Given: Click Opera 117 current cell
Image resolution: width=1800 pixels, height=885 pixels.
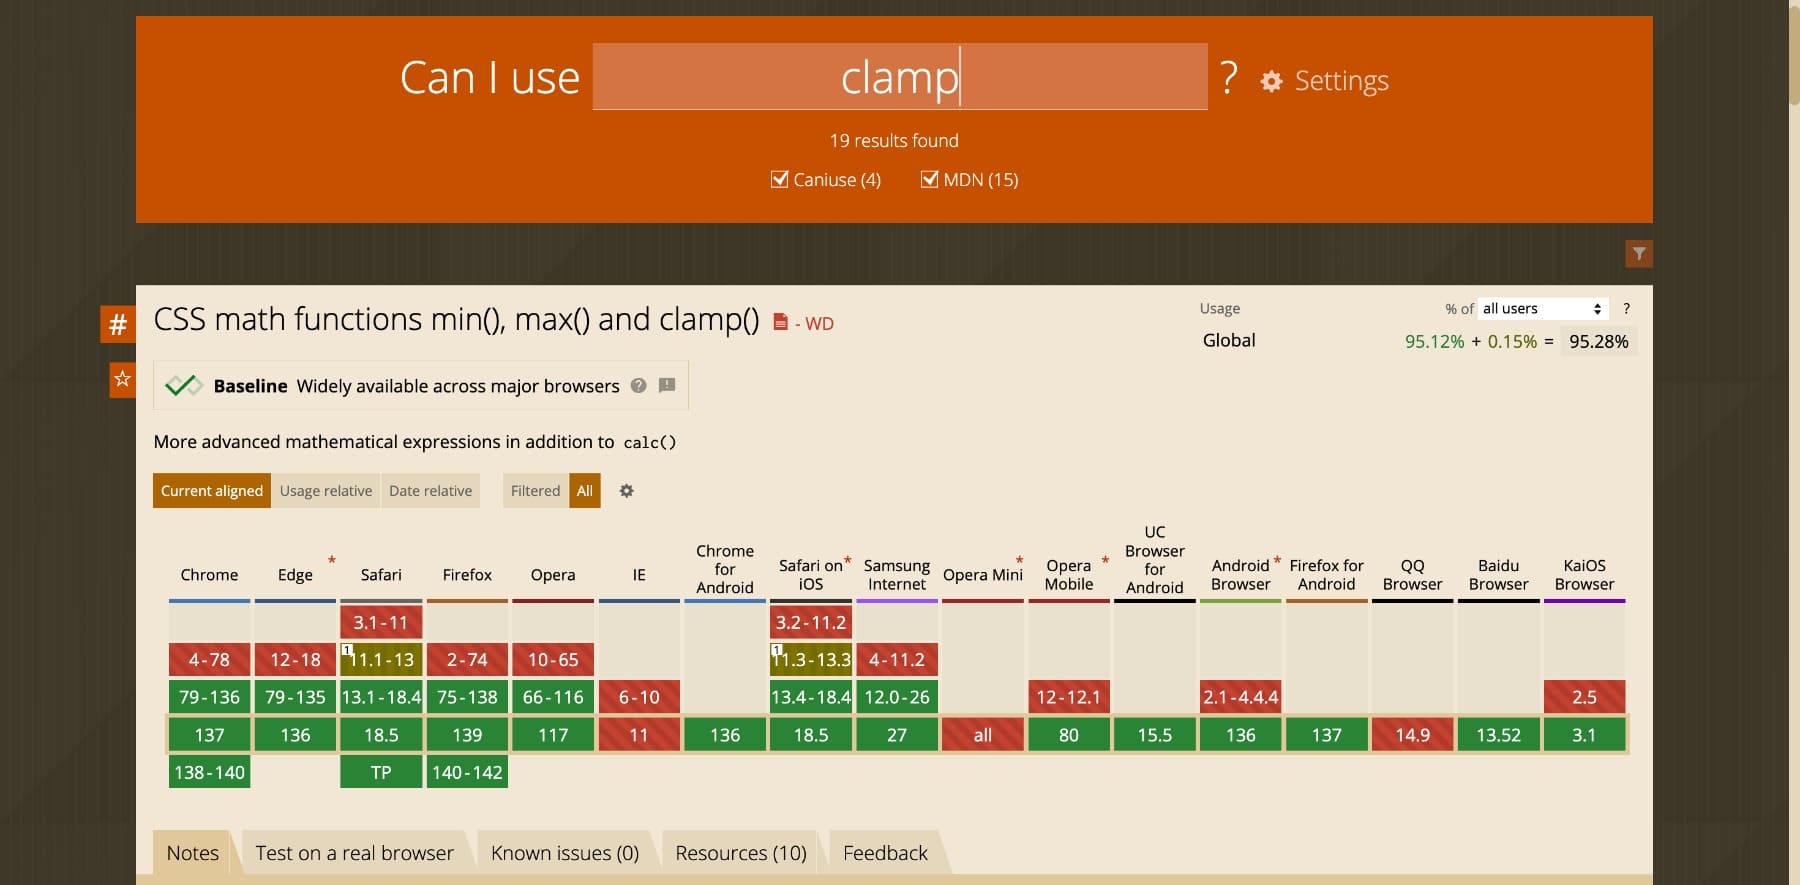Looking at the screenshot, I should click(553, 735).
